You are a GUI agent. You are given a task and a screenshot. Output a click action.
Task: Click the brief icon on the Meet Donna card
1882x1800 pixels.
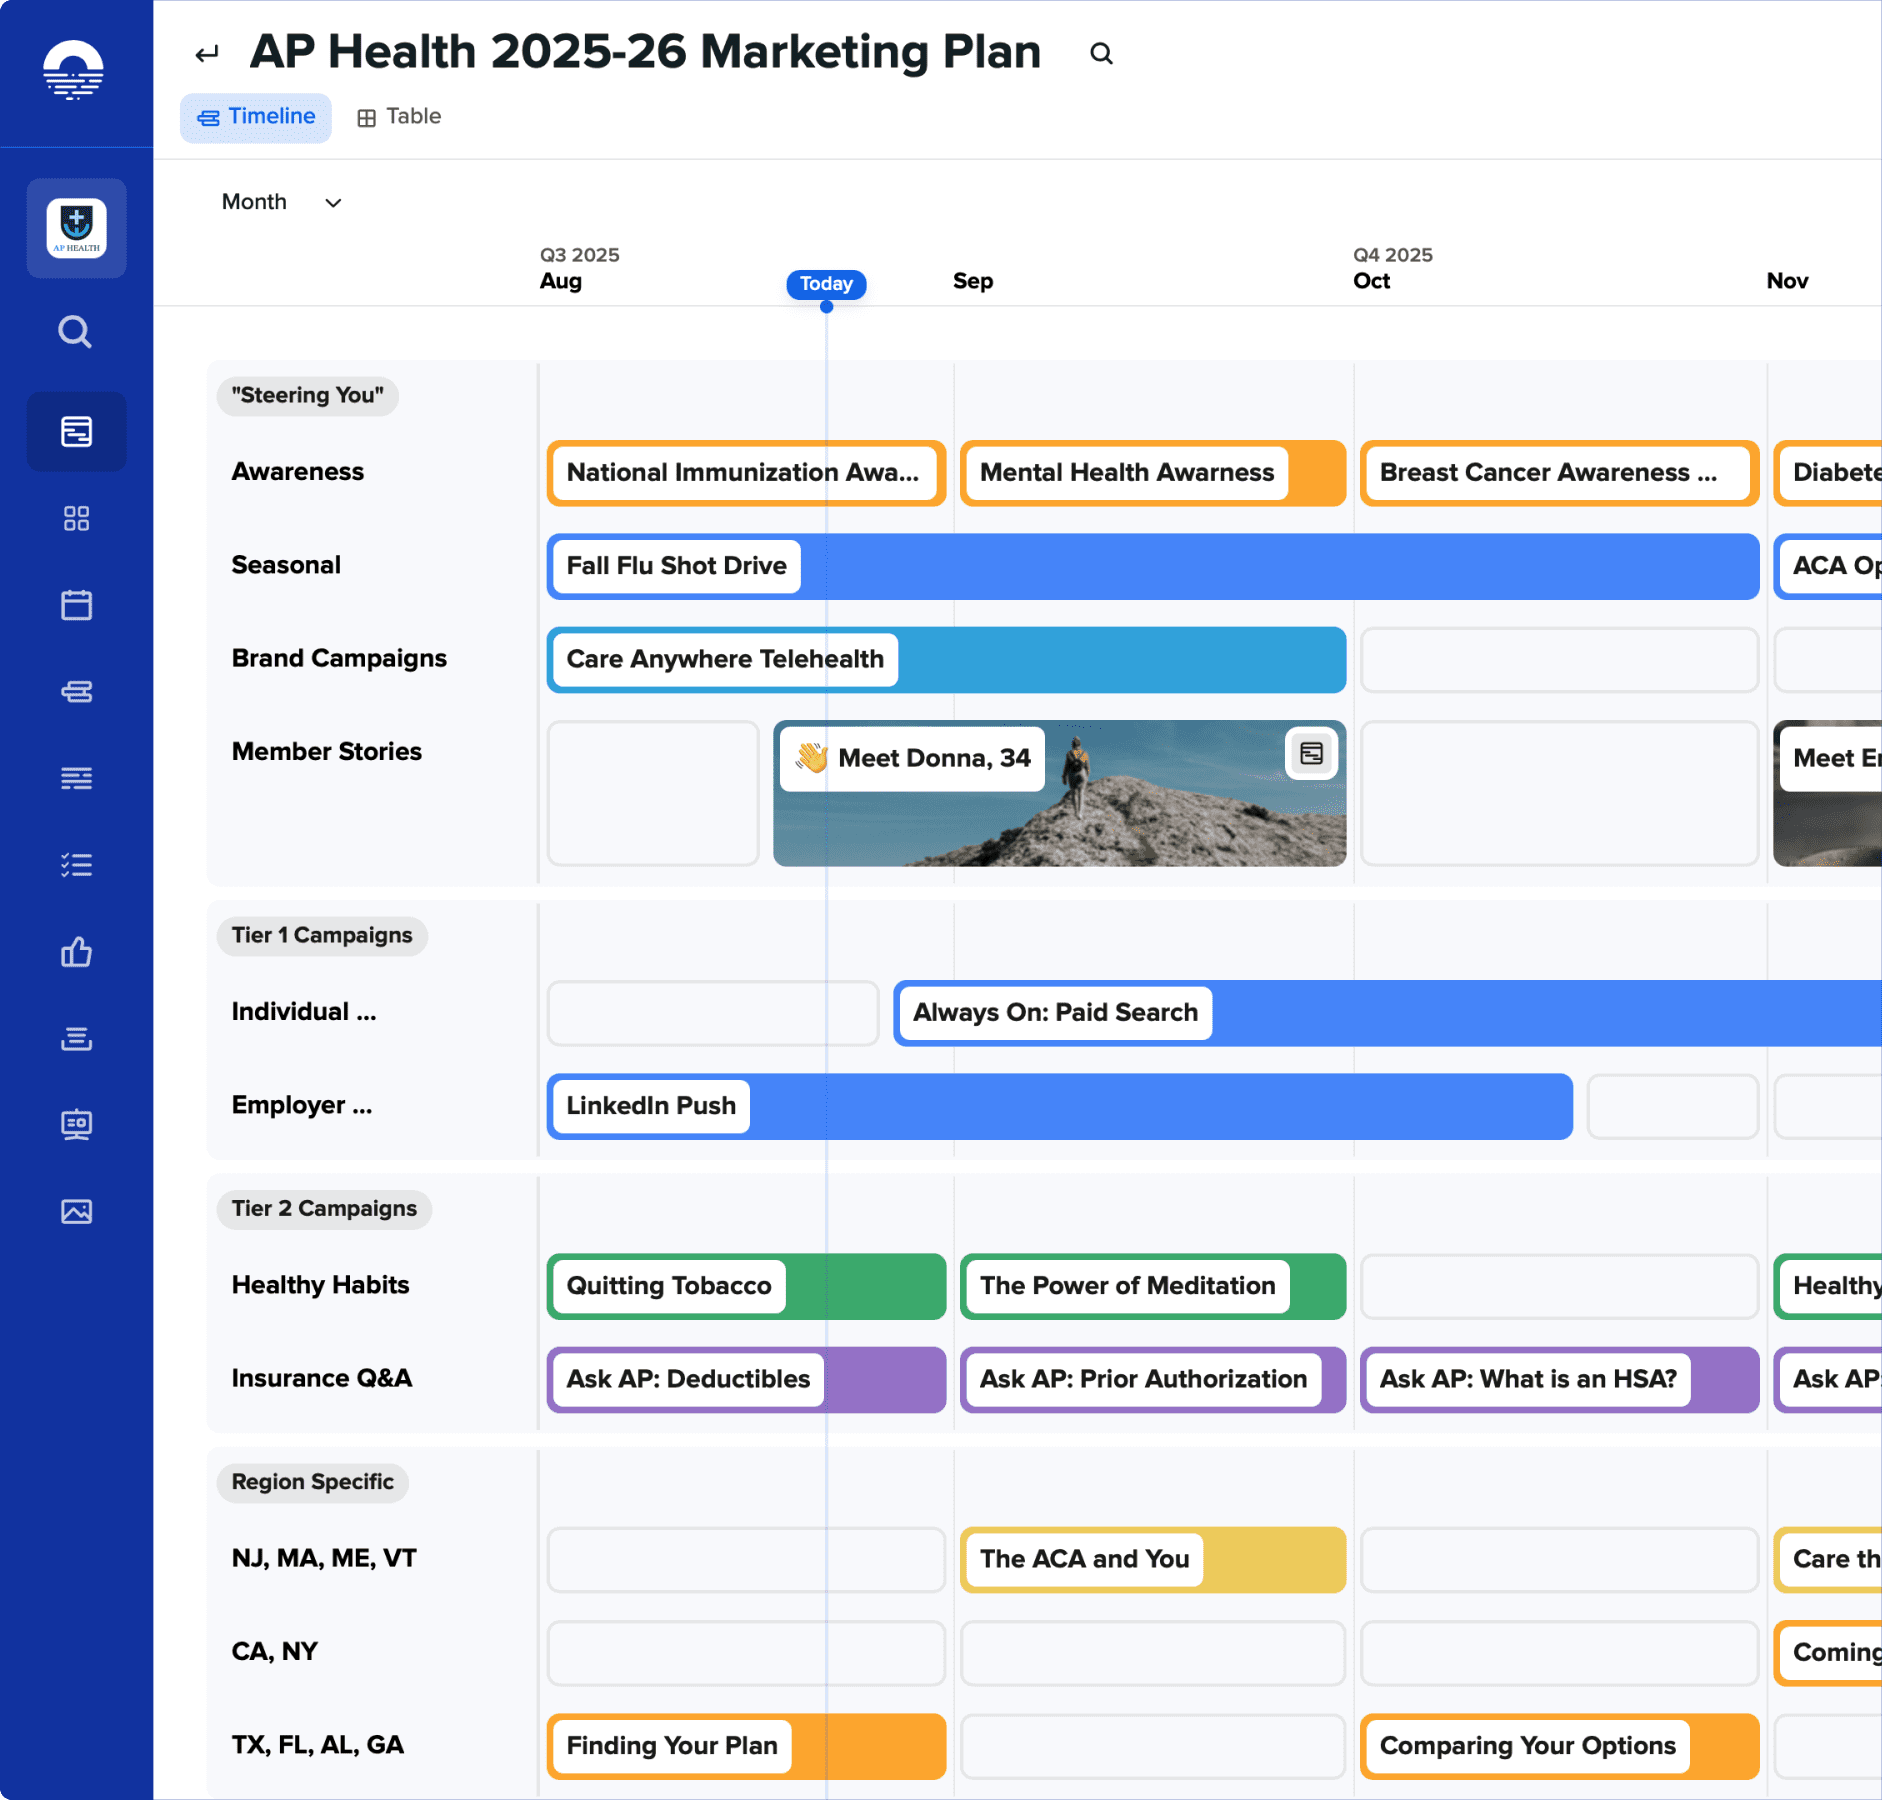pyautogui.click(x=1311, y=753)
